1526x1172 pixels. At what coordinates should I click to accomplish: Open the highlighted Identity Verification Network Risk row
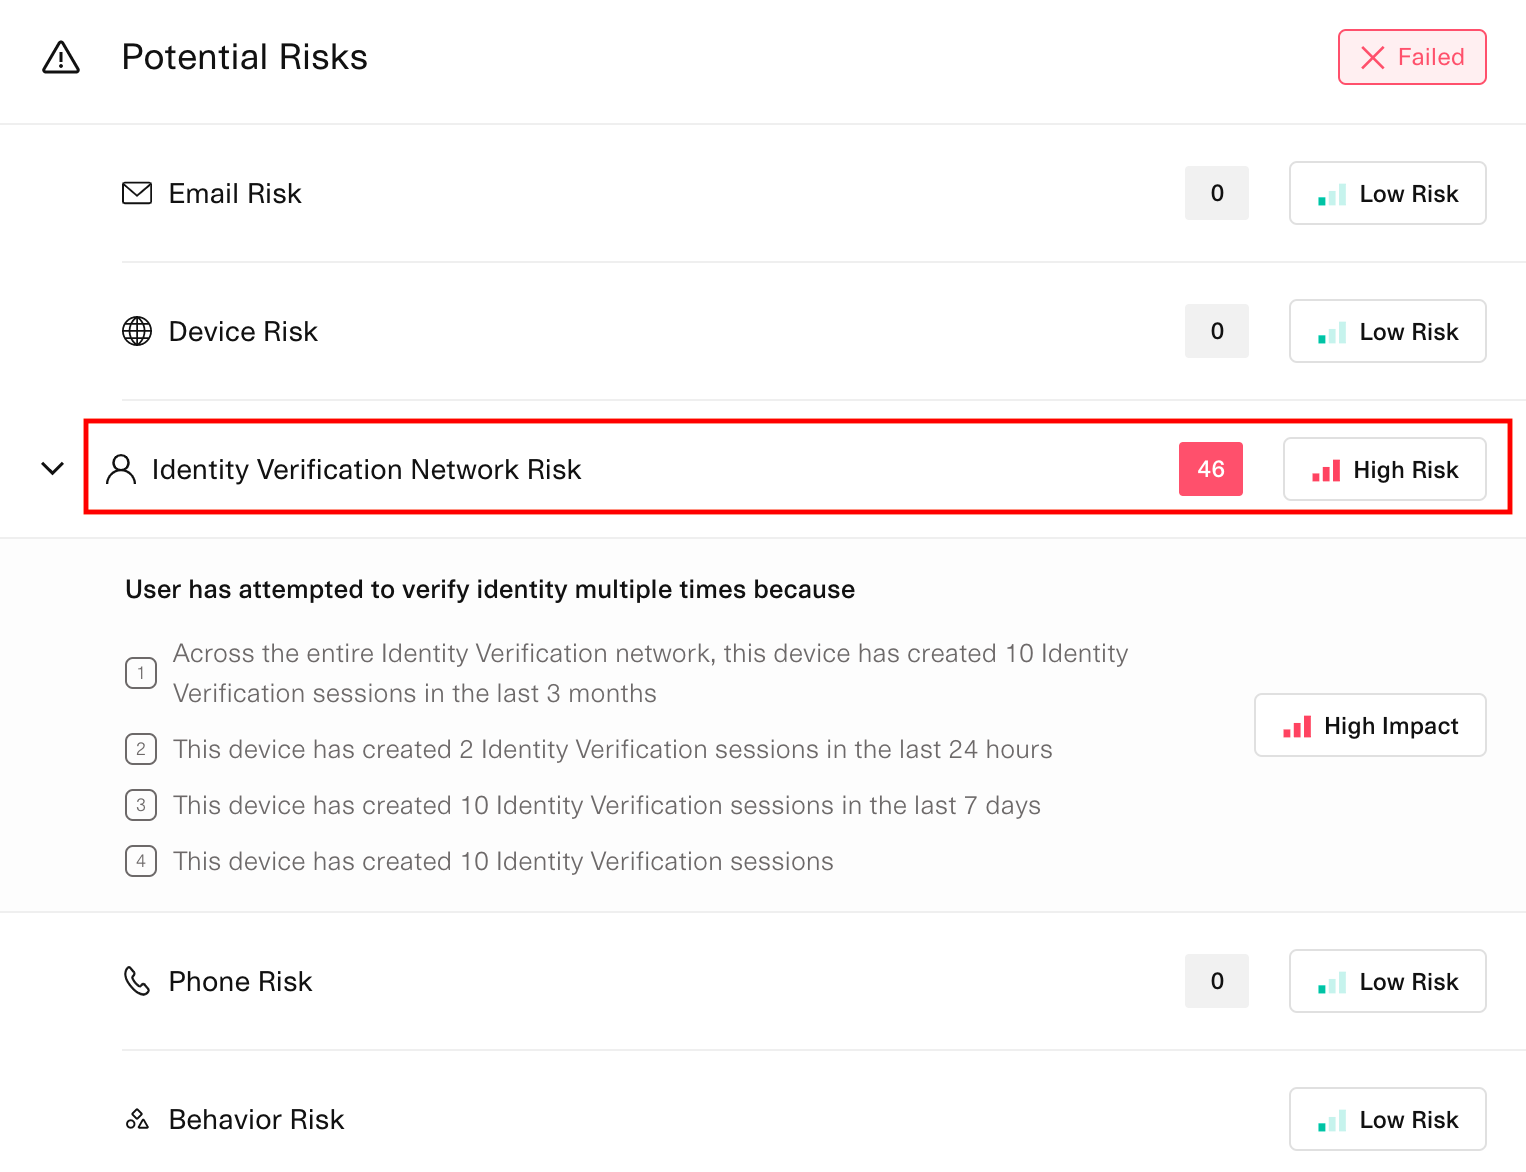pos(600,469)
